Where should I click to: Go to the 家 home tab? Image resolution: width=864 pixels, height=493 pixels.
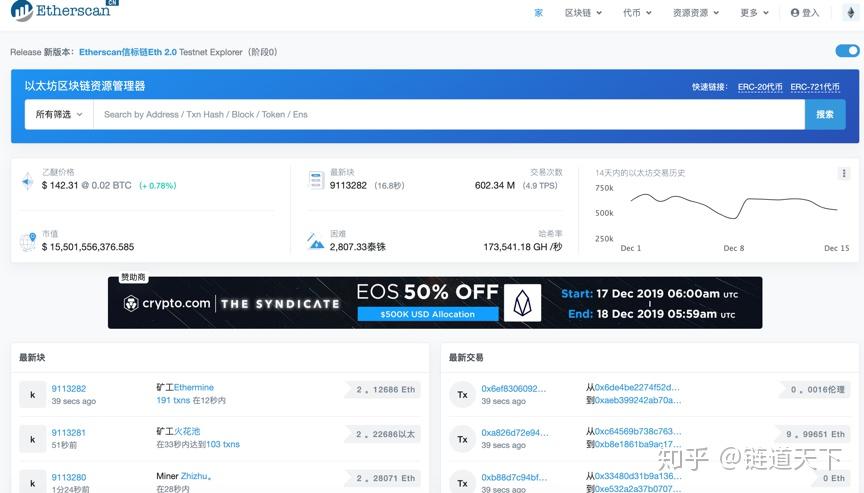click(x=539, y=13)
